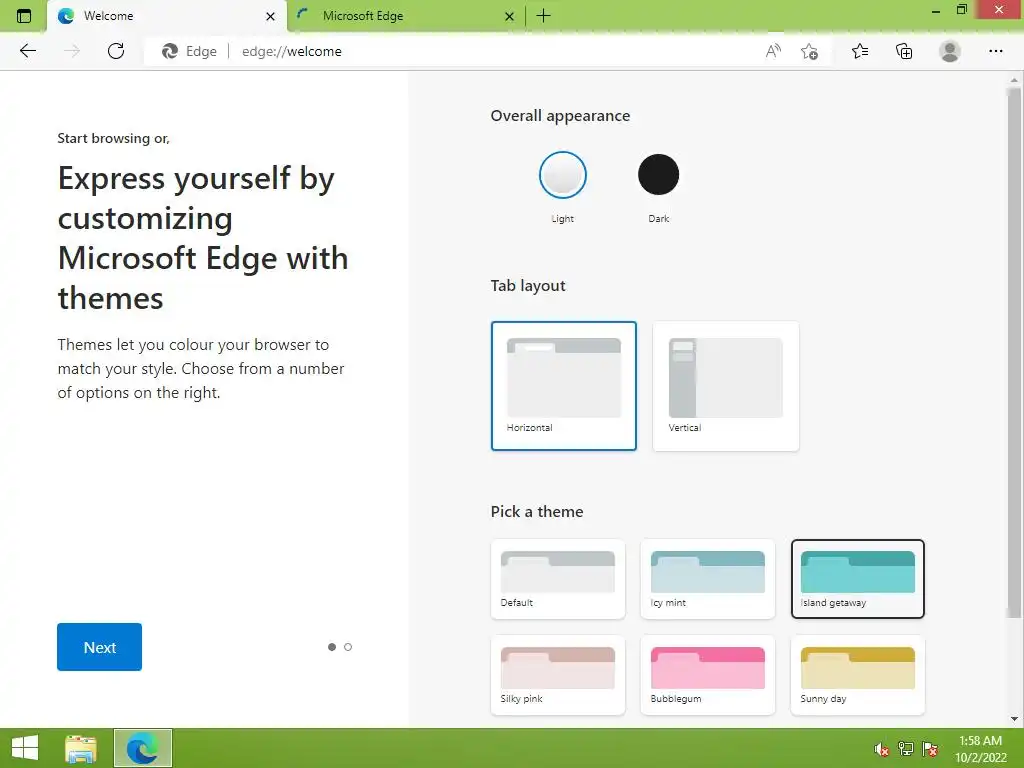Open Settings and more ellipsis menu

pos(995,51)
